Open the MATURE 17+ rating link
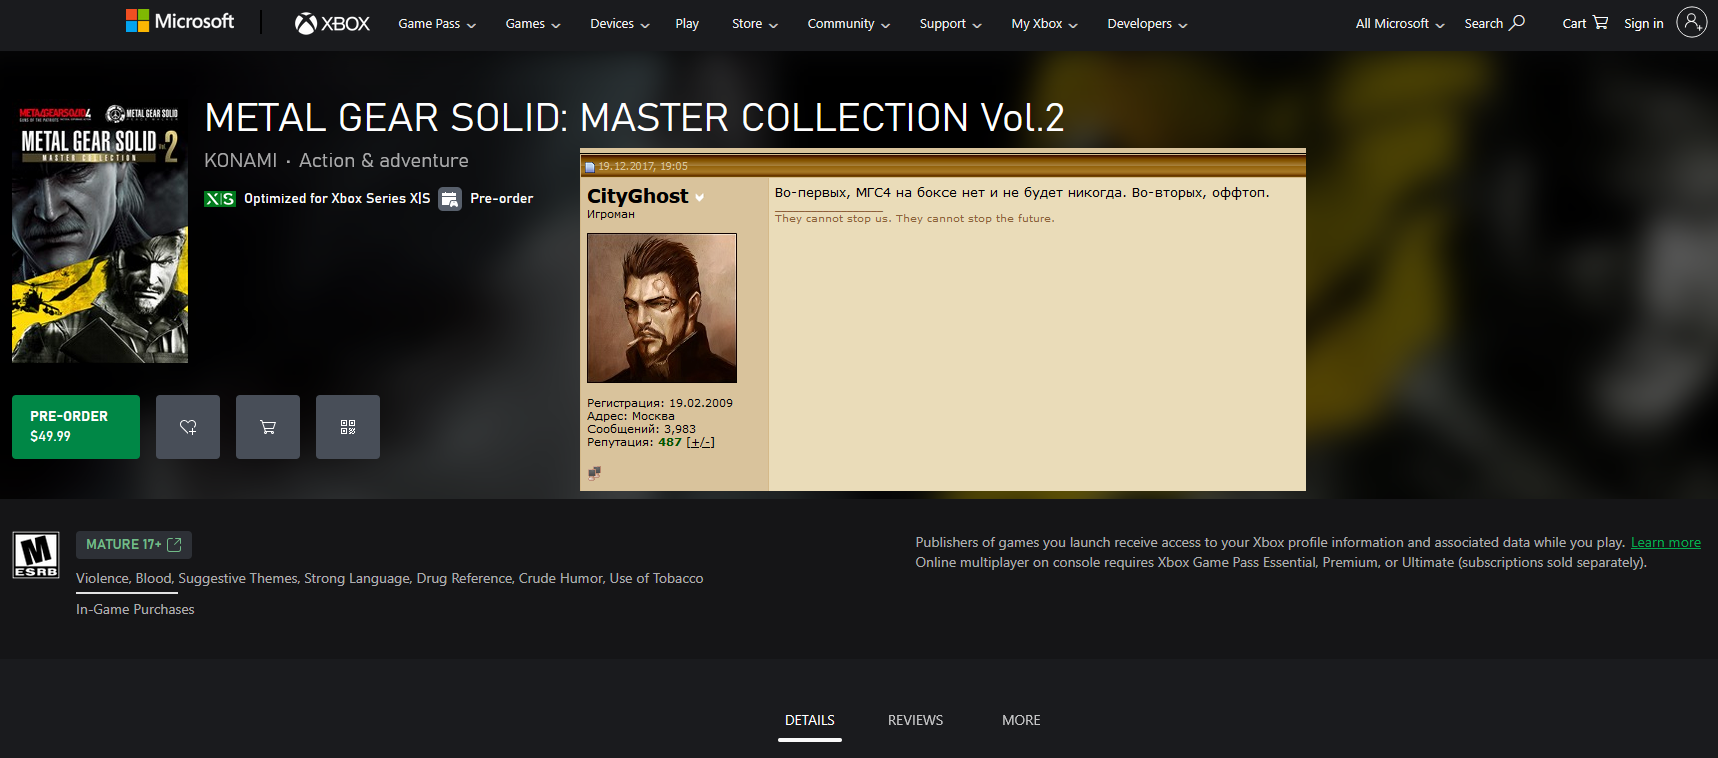The width and height of the screenshot is (1718, 758). (x=134, y=545)
